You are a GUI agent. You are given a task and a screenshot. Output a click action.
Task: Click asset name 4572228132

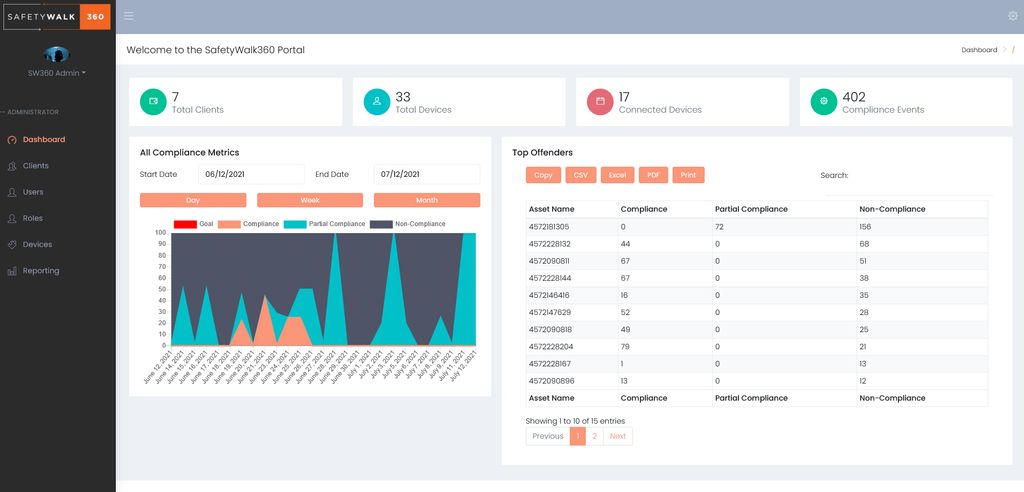tap(549, 244)
